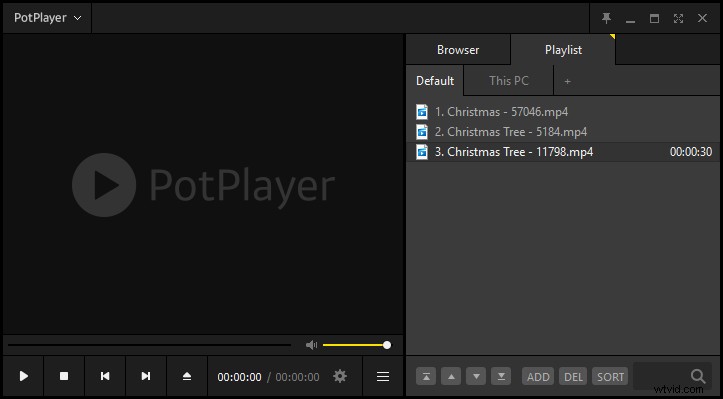This screenshot has width=723, height=399.
Task: Move selected item to the bottom
Action: (x=501, y=376)
